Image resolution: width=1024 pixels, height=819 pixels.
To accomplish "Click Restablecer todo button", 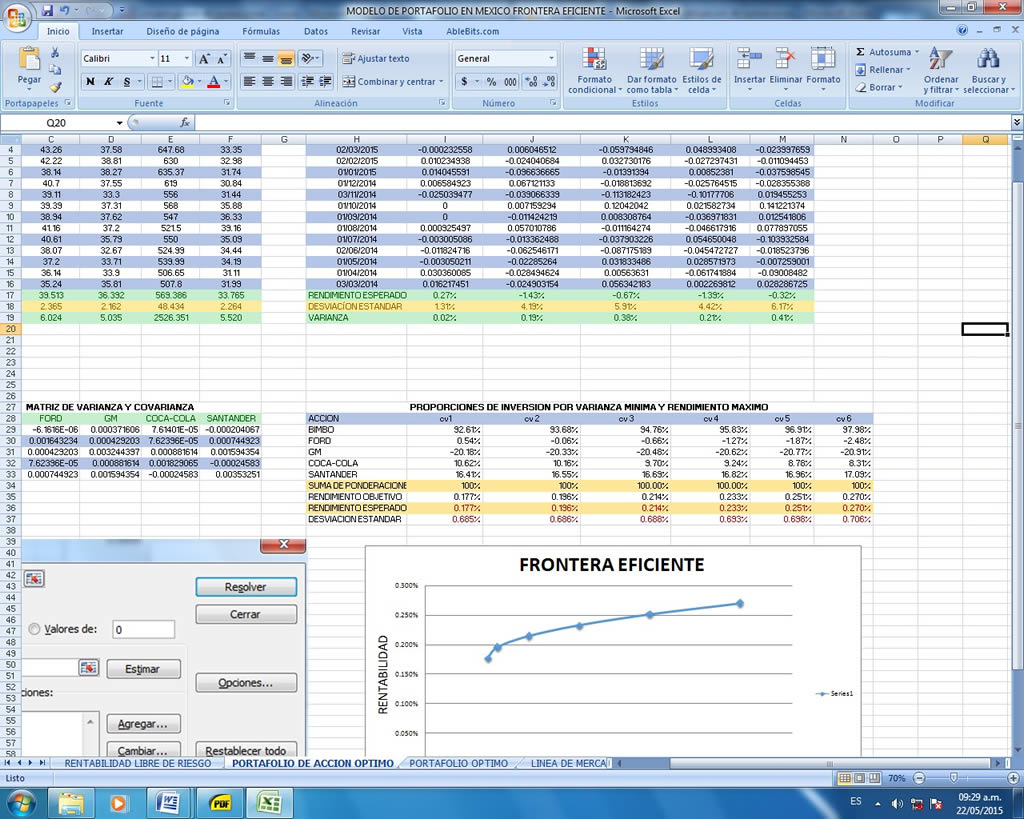I will [246, 750].
